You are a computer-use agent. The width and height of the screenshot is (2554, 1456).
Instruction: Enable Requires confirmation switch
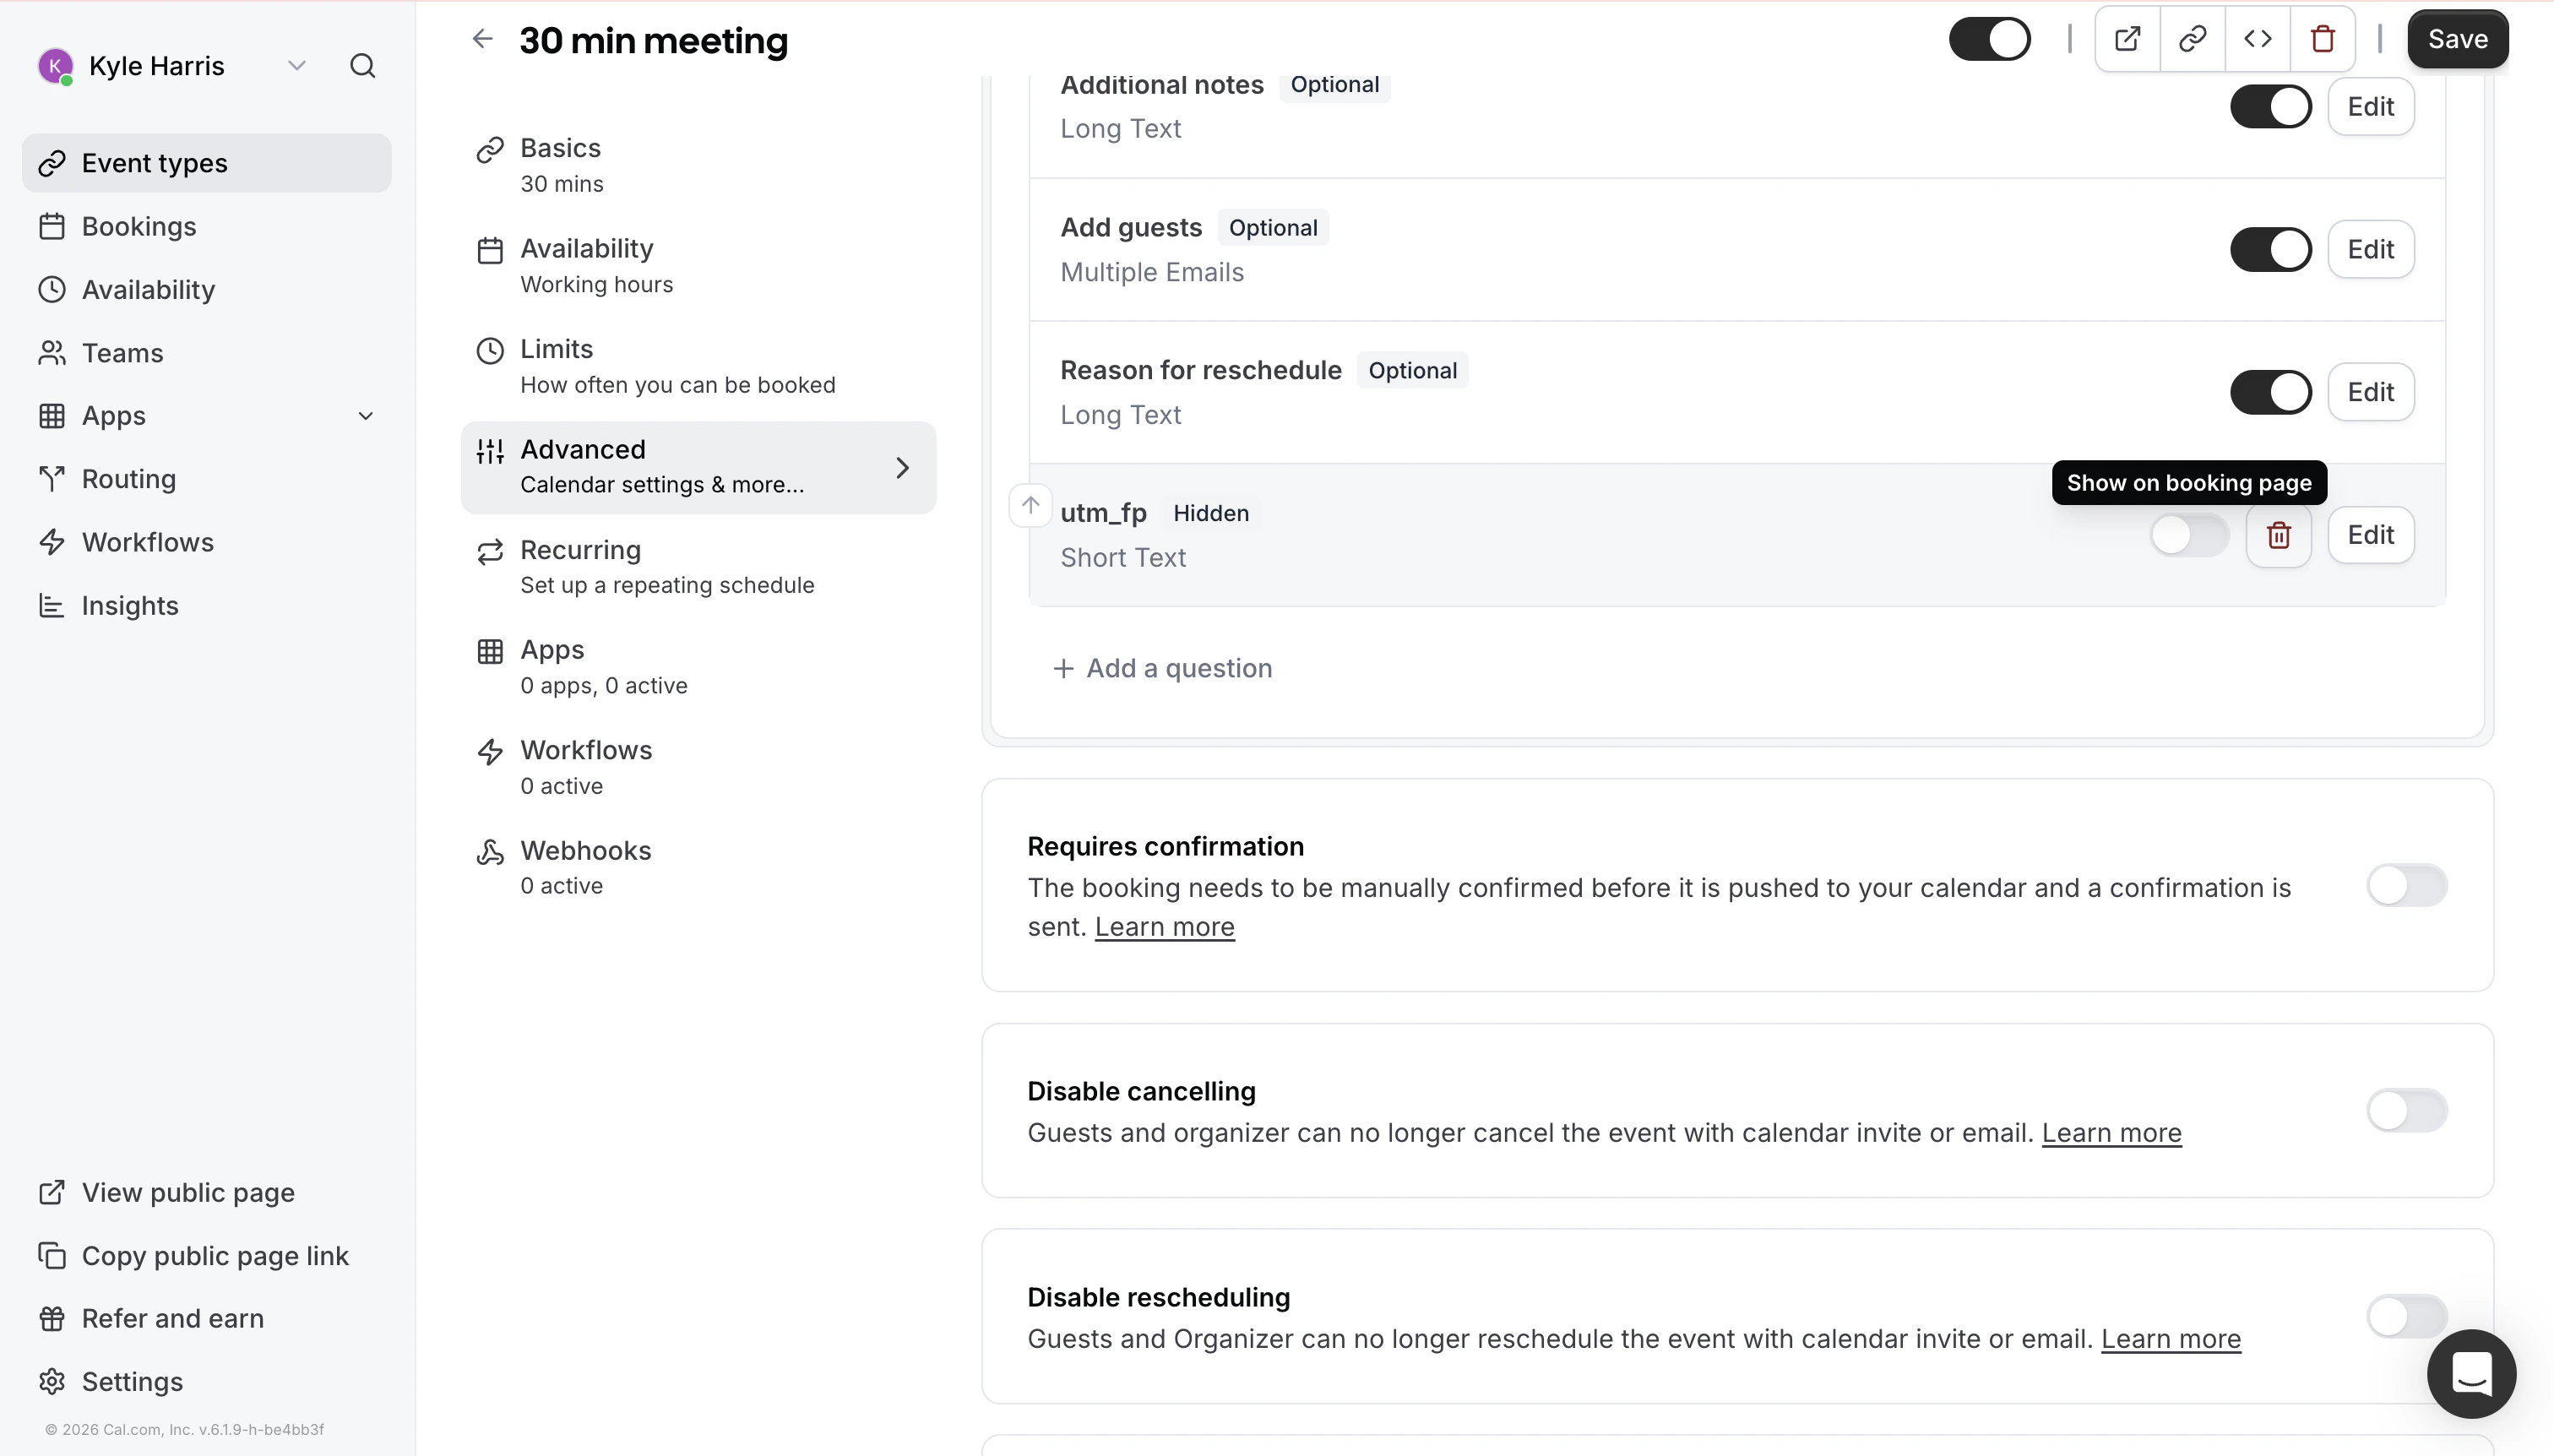click(x=2406, y=885)
